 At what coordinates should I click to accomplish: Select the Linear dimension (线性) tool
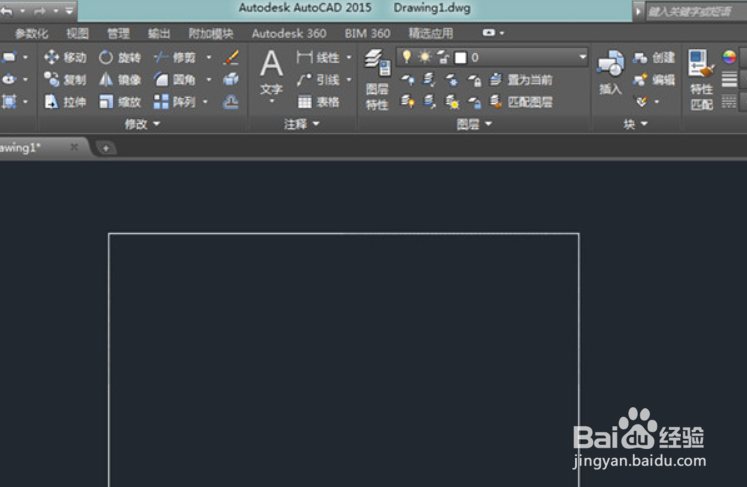pyautogui.click(x=317, y=58)
